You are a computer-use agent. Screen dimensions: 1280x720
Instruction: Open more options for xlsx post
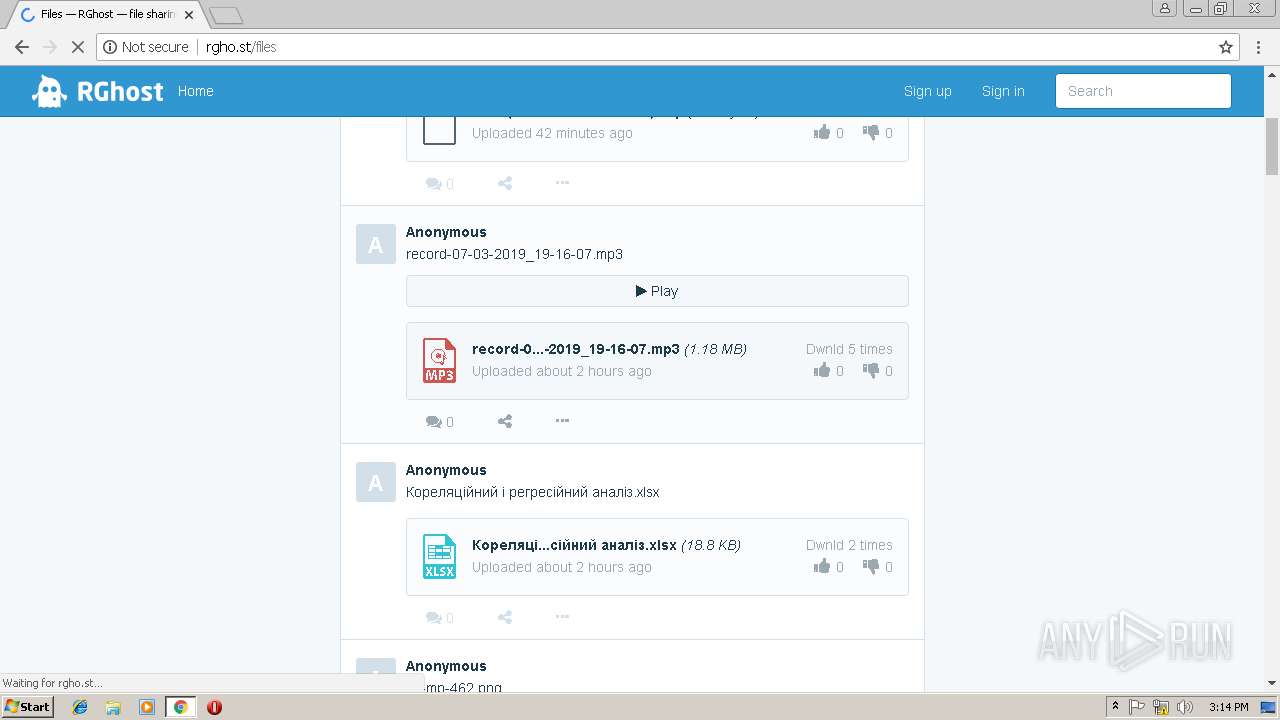(562, 618)
